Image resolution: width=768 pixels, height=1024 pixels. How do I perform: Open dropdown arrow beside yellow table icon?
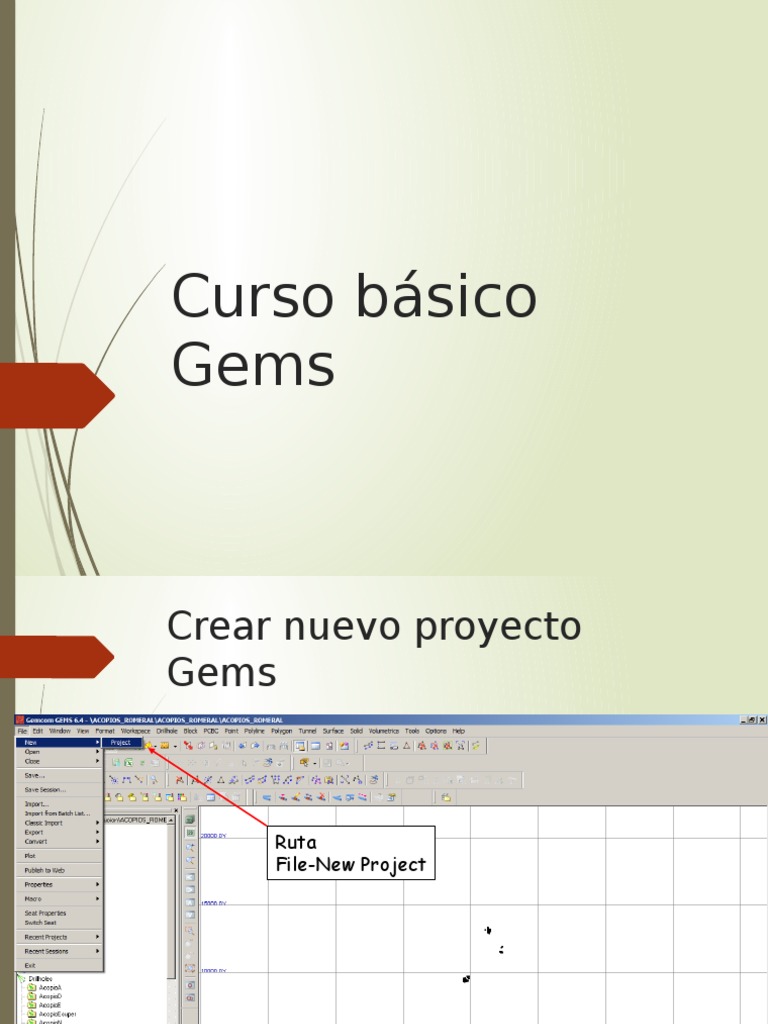(175, 746)
